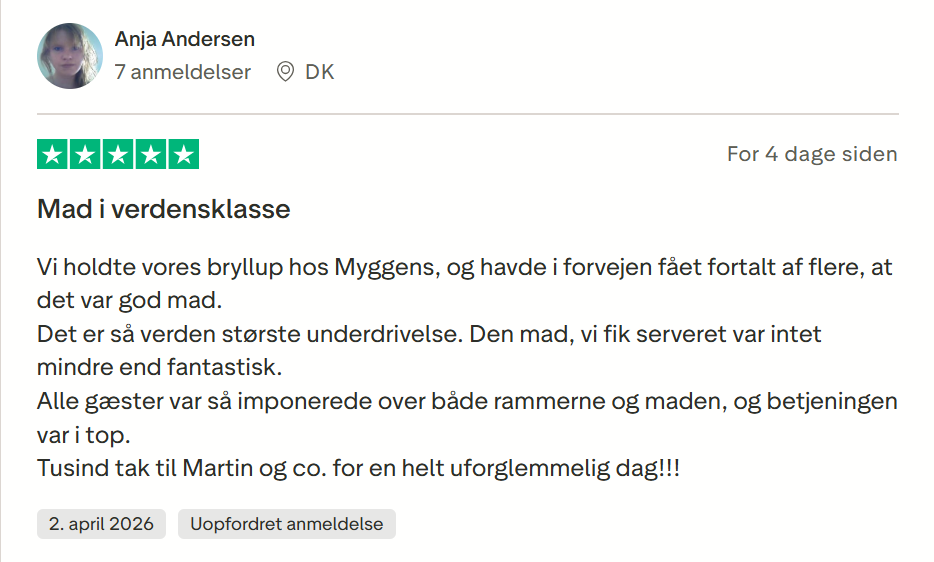Click the '2. april 2026' date badge

click(x=102, y=524)
